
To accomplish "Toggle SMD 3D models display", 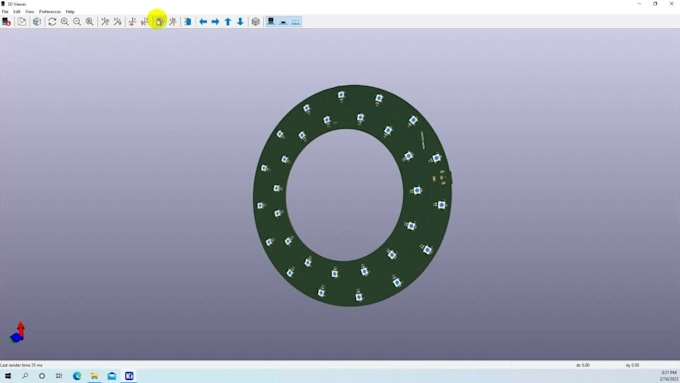I will click(x=283, y=22).
